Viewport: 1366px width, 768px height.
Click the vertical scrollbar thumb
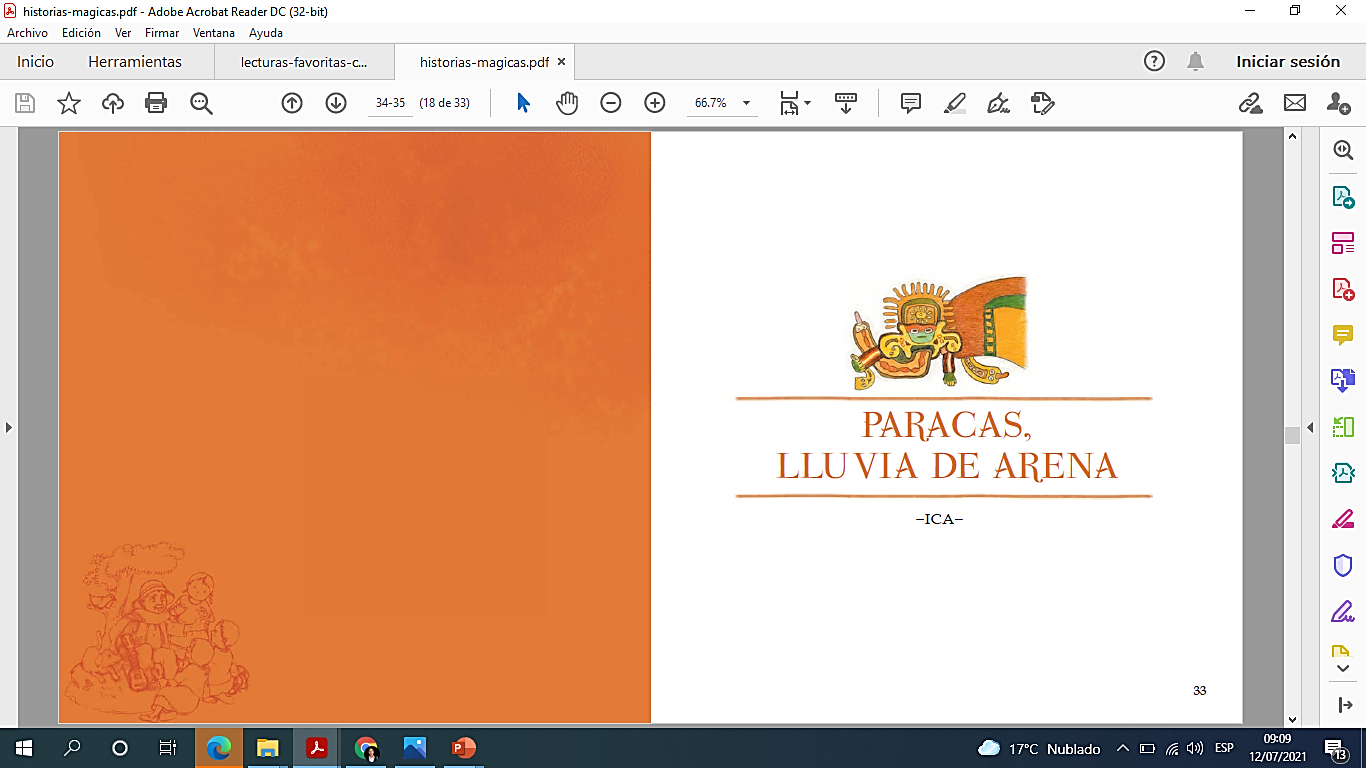coord(1292,434)
